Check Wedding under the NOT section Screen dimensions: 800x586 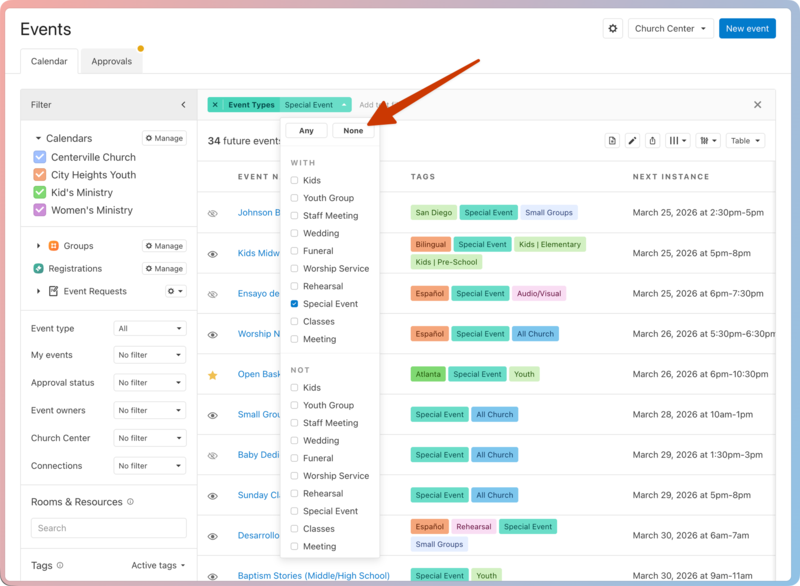coord(294,441)
